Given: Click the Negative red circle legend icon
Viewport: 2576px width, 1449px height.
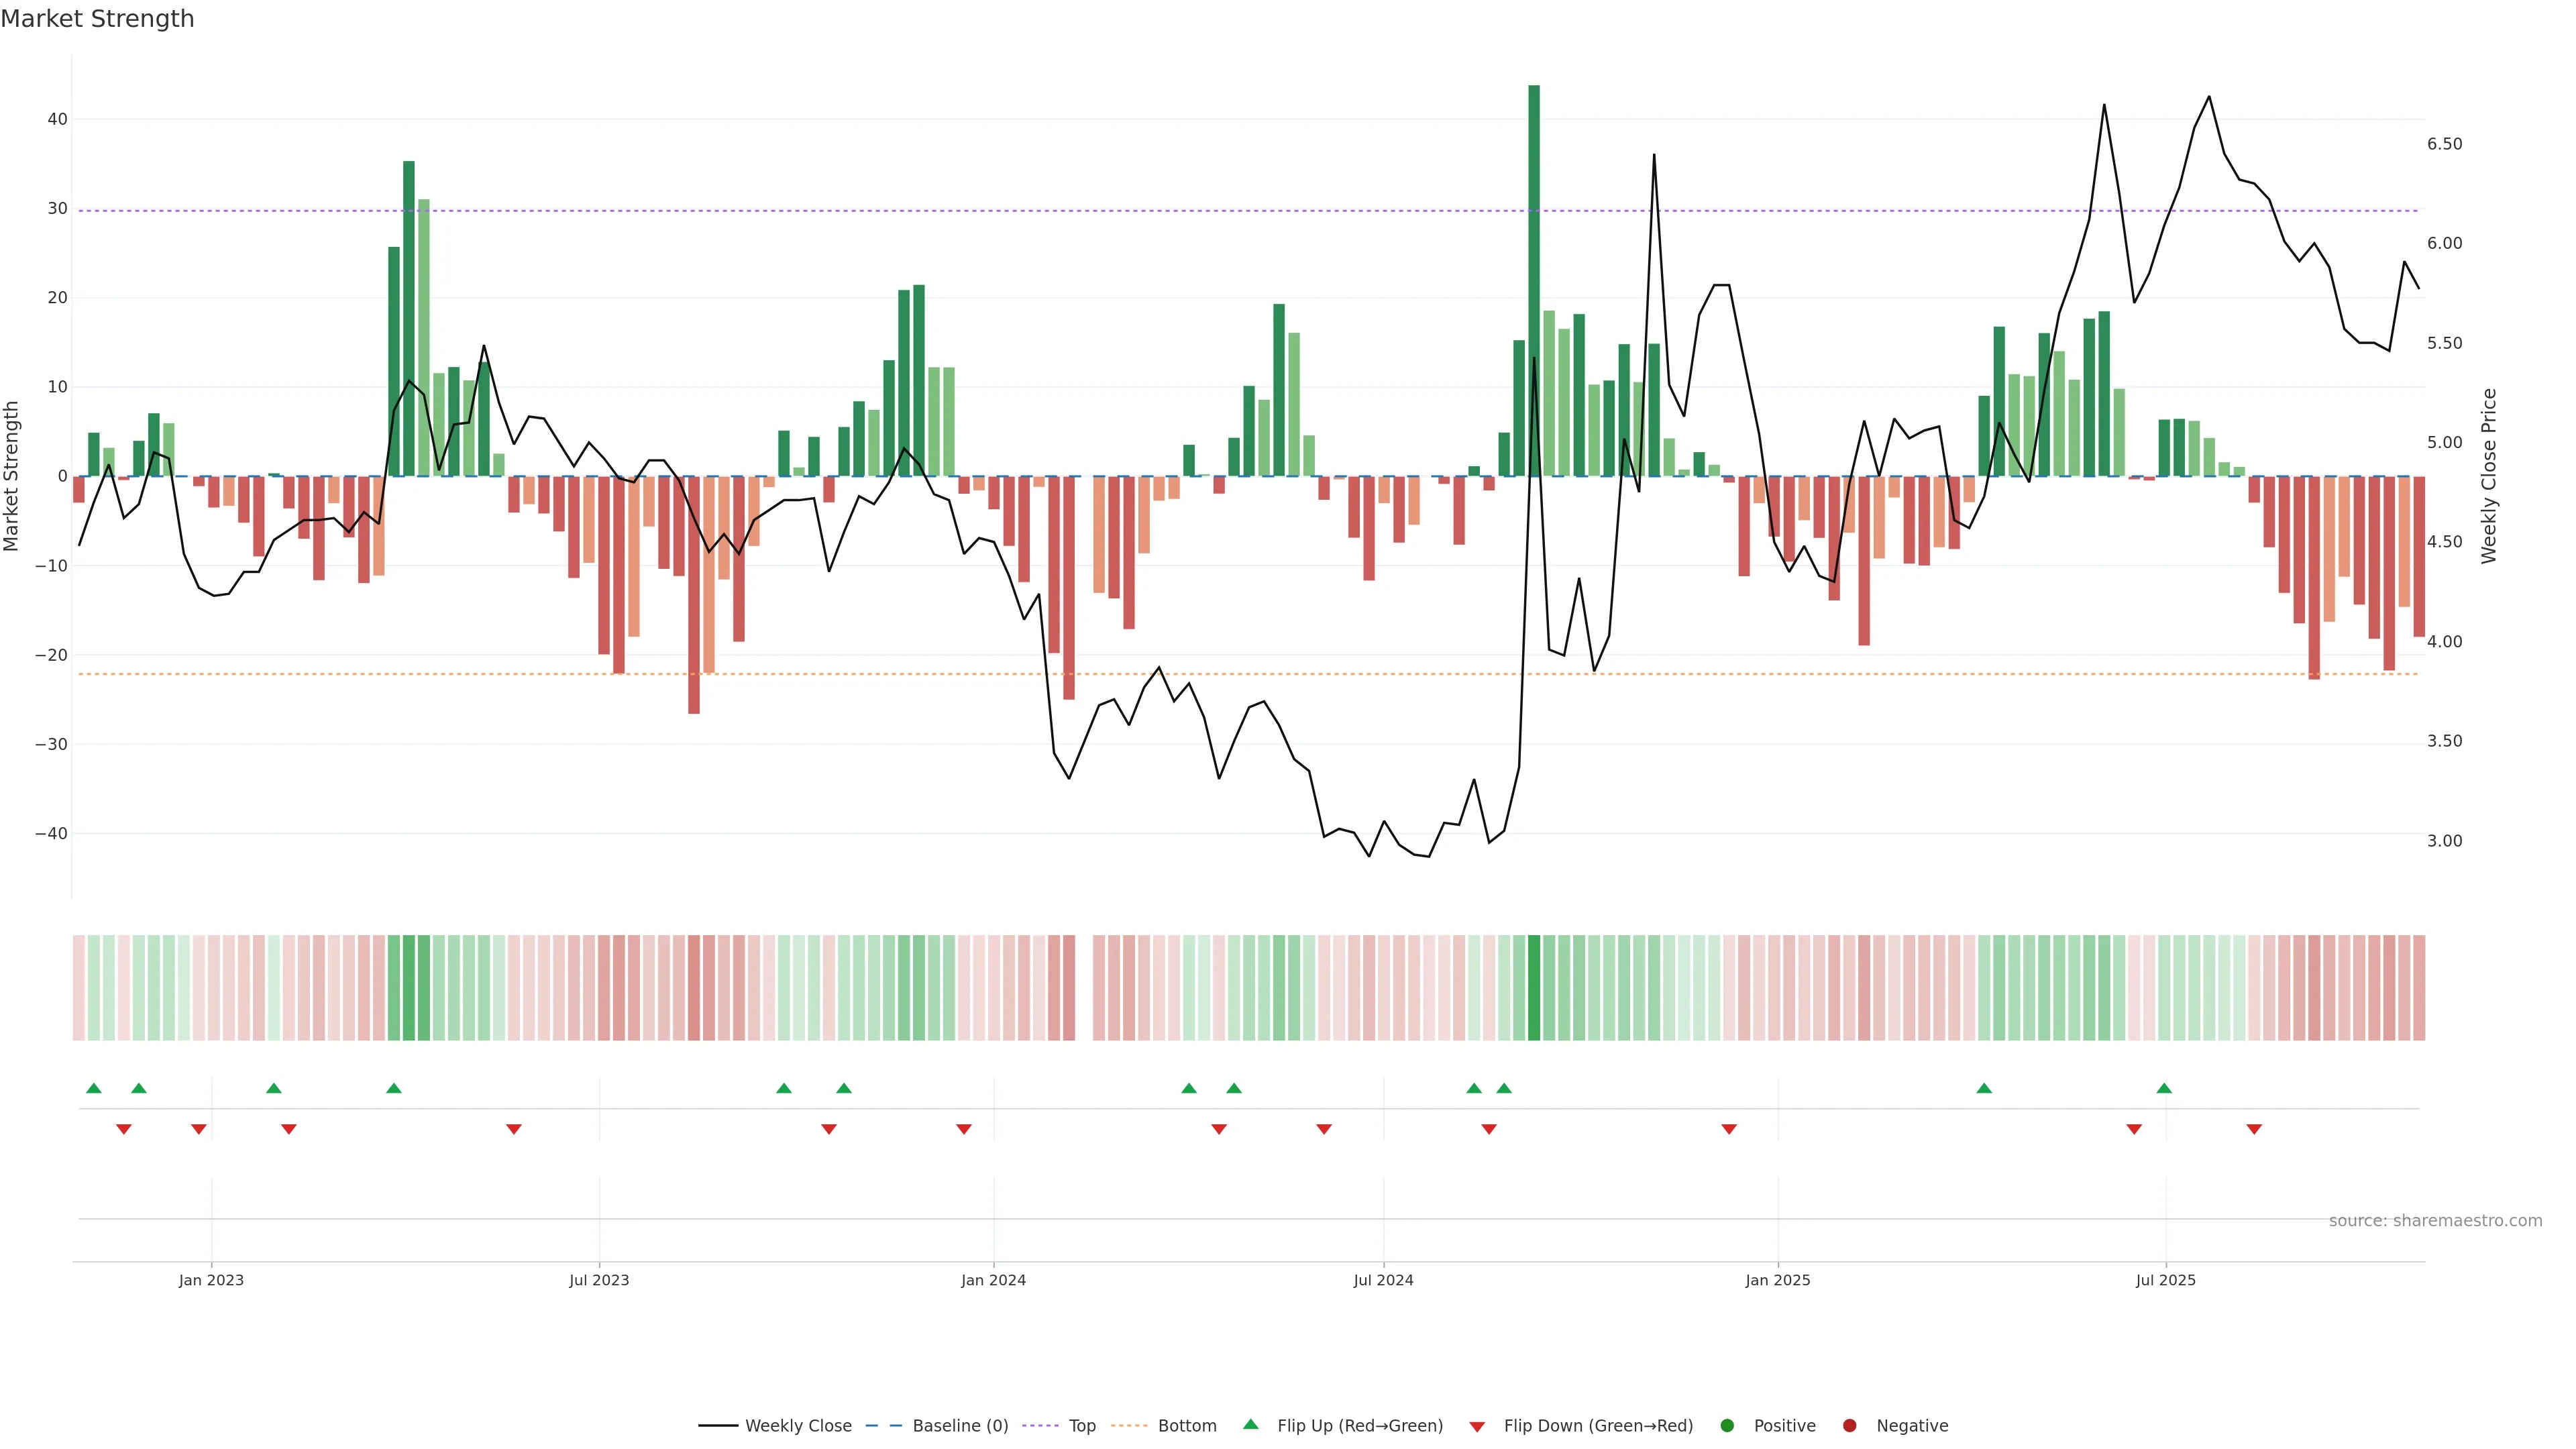Looking at the screenshot, I should [1849, 1425].
